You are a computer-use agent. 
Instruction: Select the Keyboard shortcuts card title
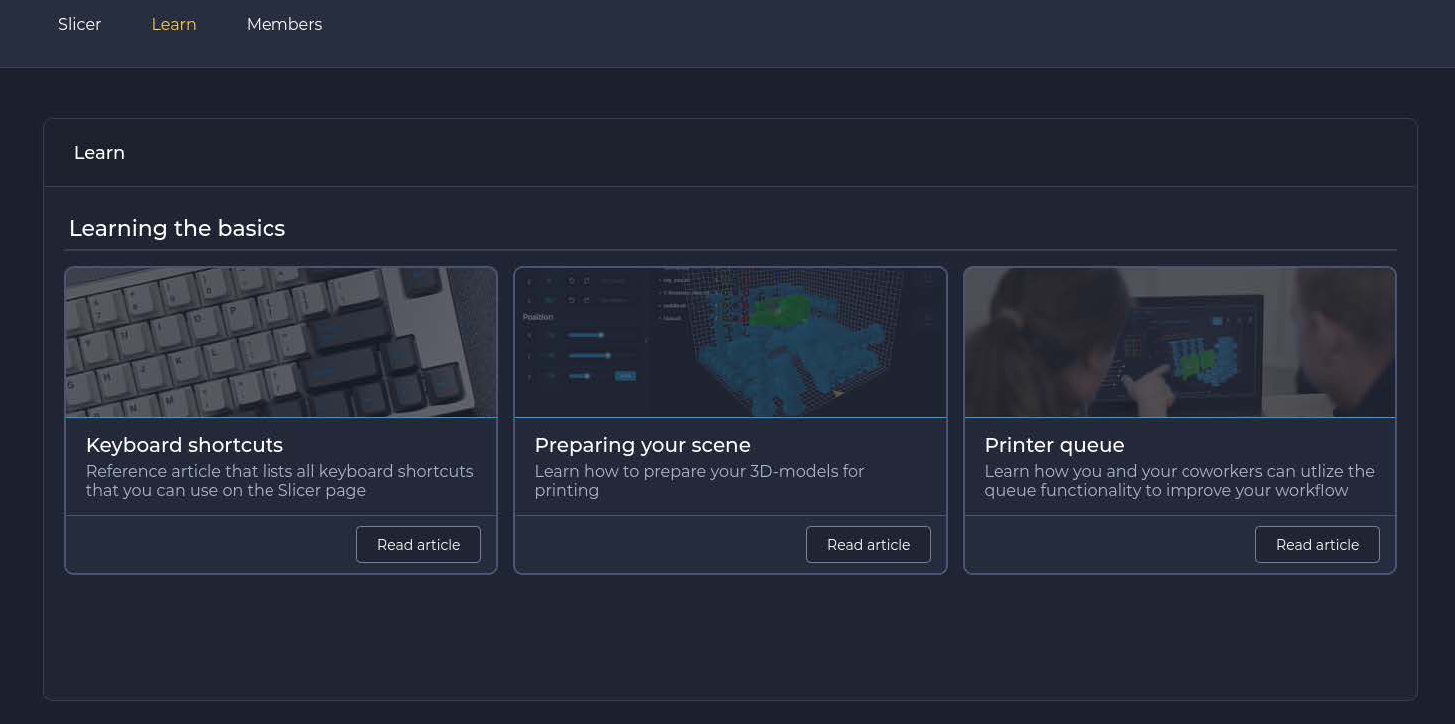[184, 445]
